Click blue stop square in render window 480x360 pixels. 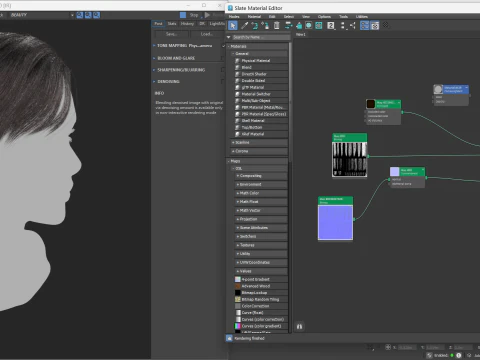point(183,15)
